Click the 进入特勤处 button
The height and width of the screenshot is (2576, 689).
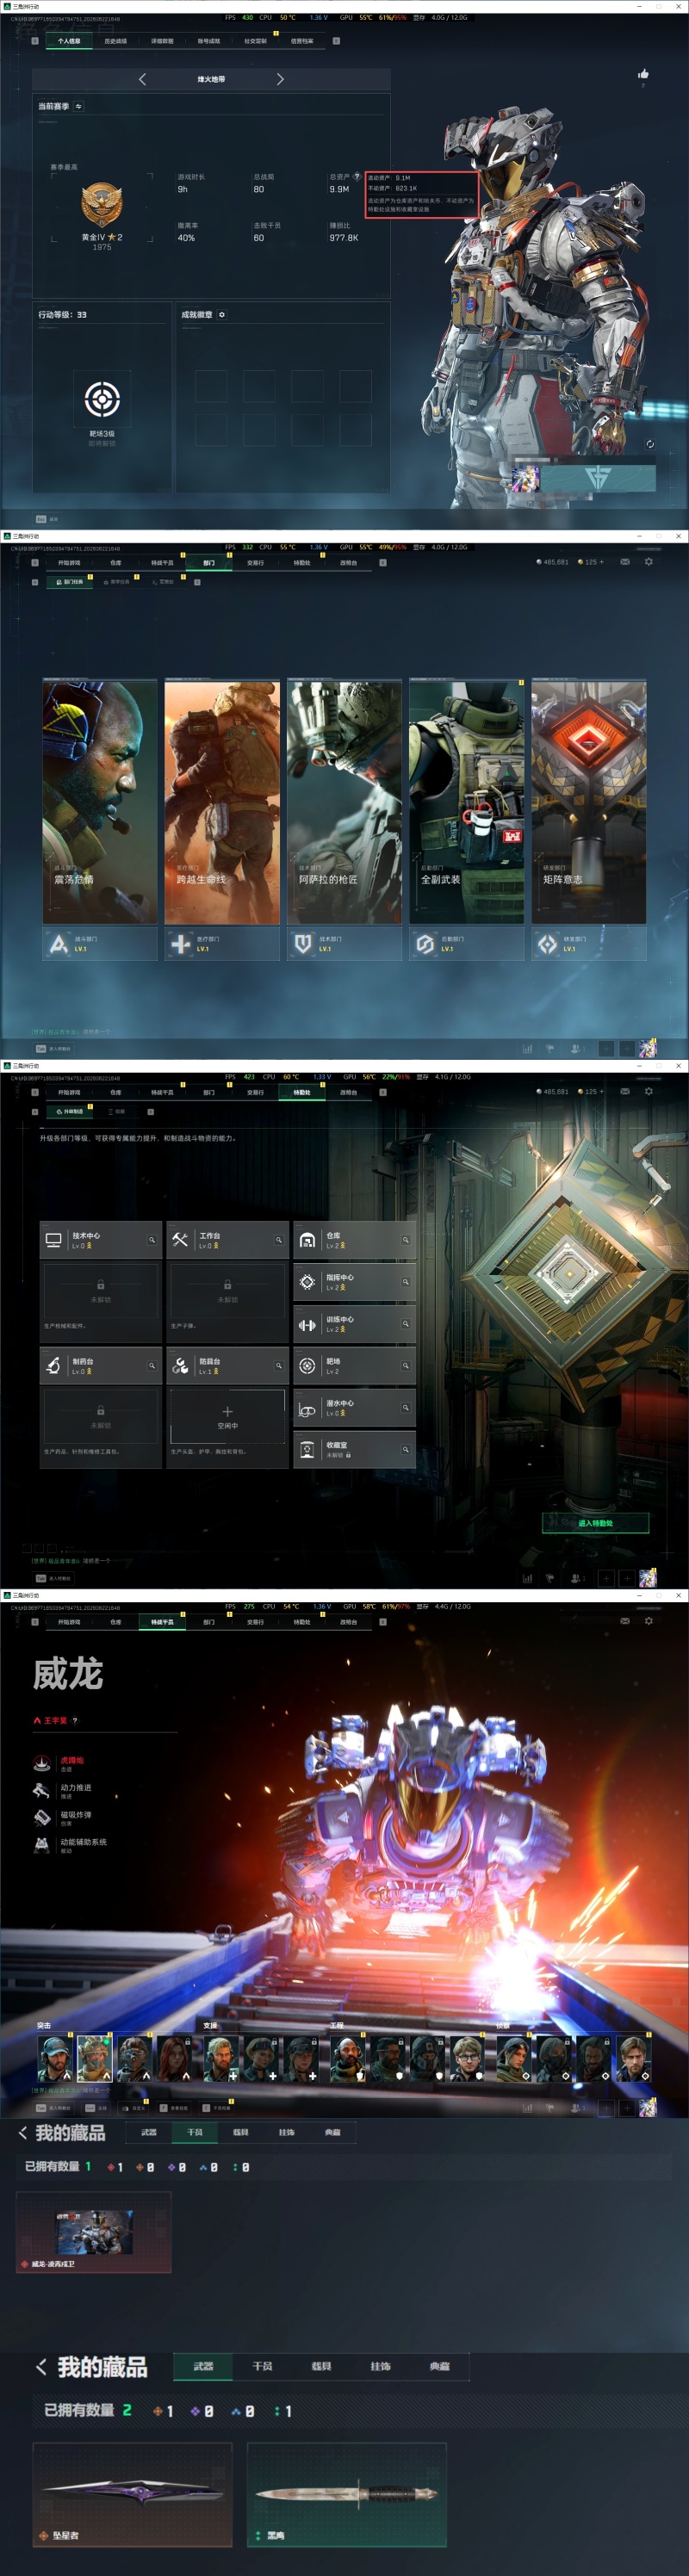[x=596, y=1524]
